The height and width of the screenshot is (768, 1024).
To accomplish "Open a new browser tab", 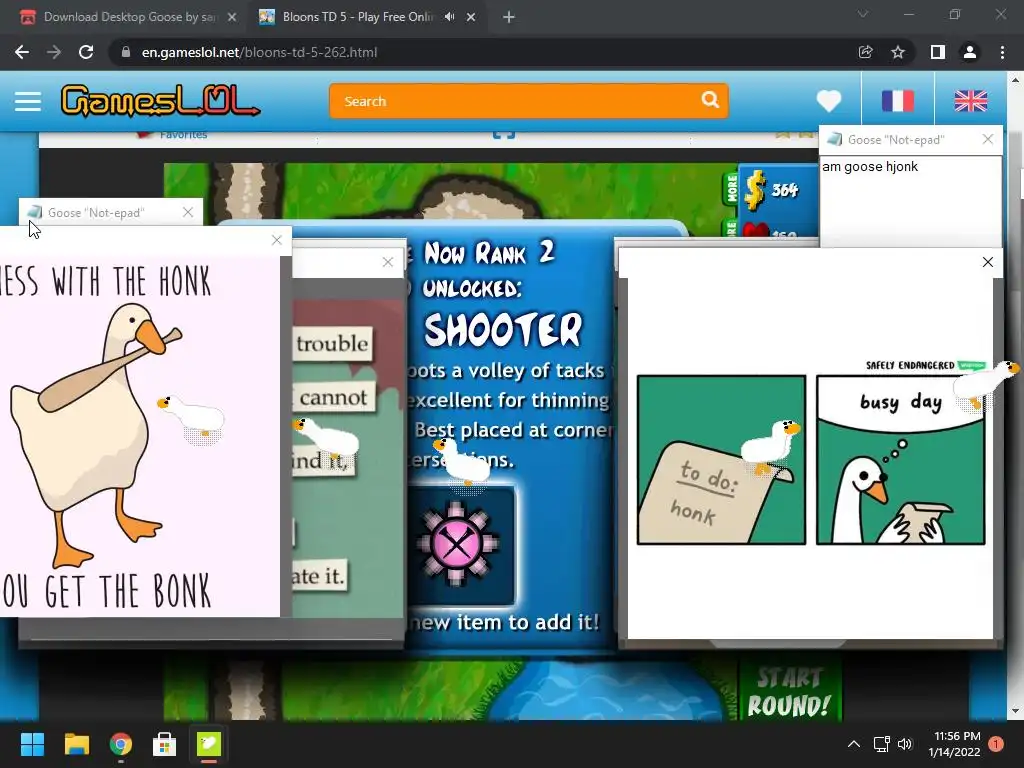I will coord(509,17).
